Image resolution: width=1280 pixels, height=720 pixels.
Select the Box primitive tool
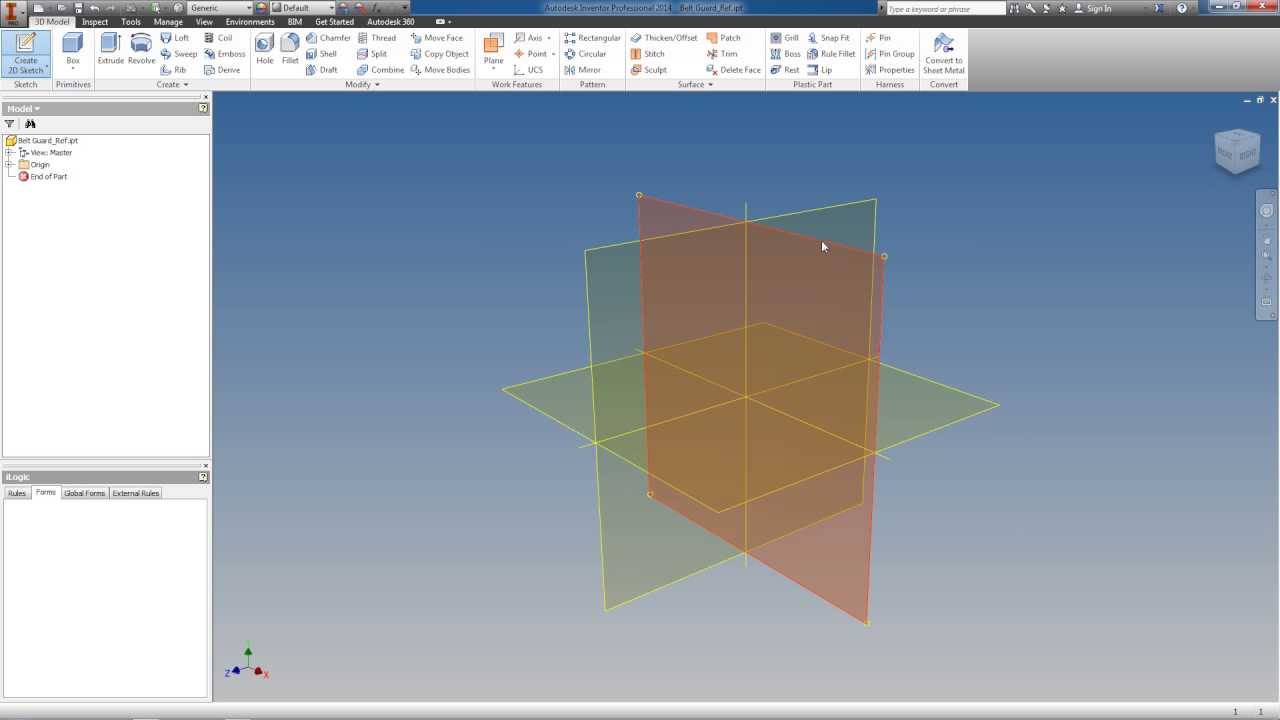73,50
